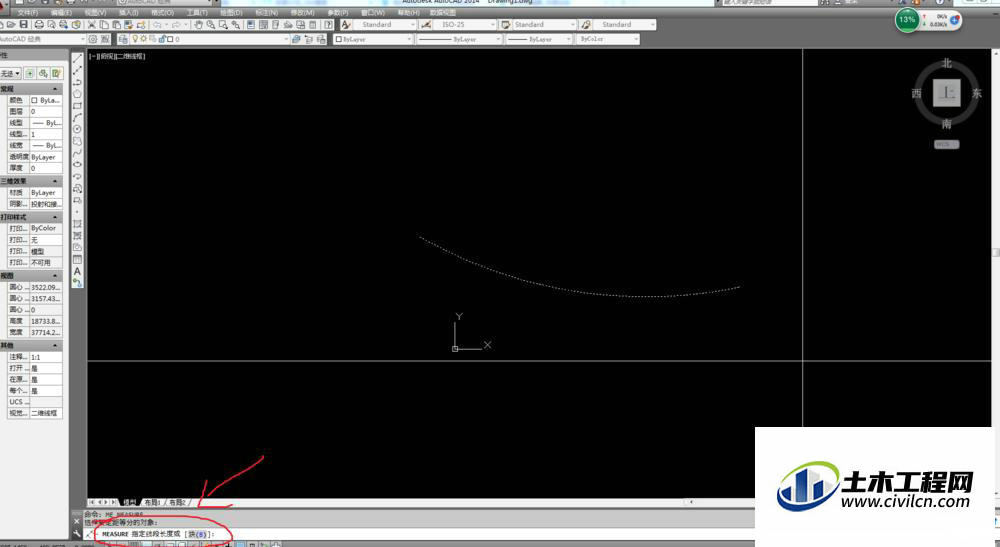Screen dimensions: 1000x547
Task: Click the WCS button under ViewCube
Action: (946, 145)
